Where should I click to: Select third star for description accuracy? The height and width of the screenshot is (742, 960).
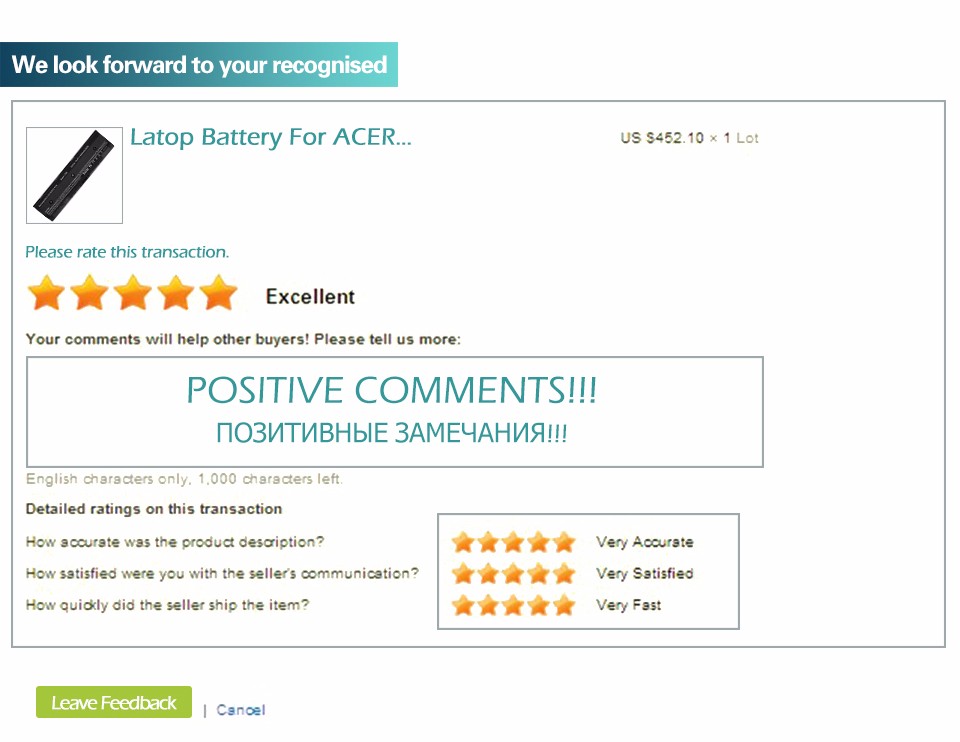click(513, 542)
